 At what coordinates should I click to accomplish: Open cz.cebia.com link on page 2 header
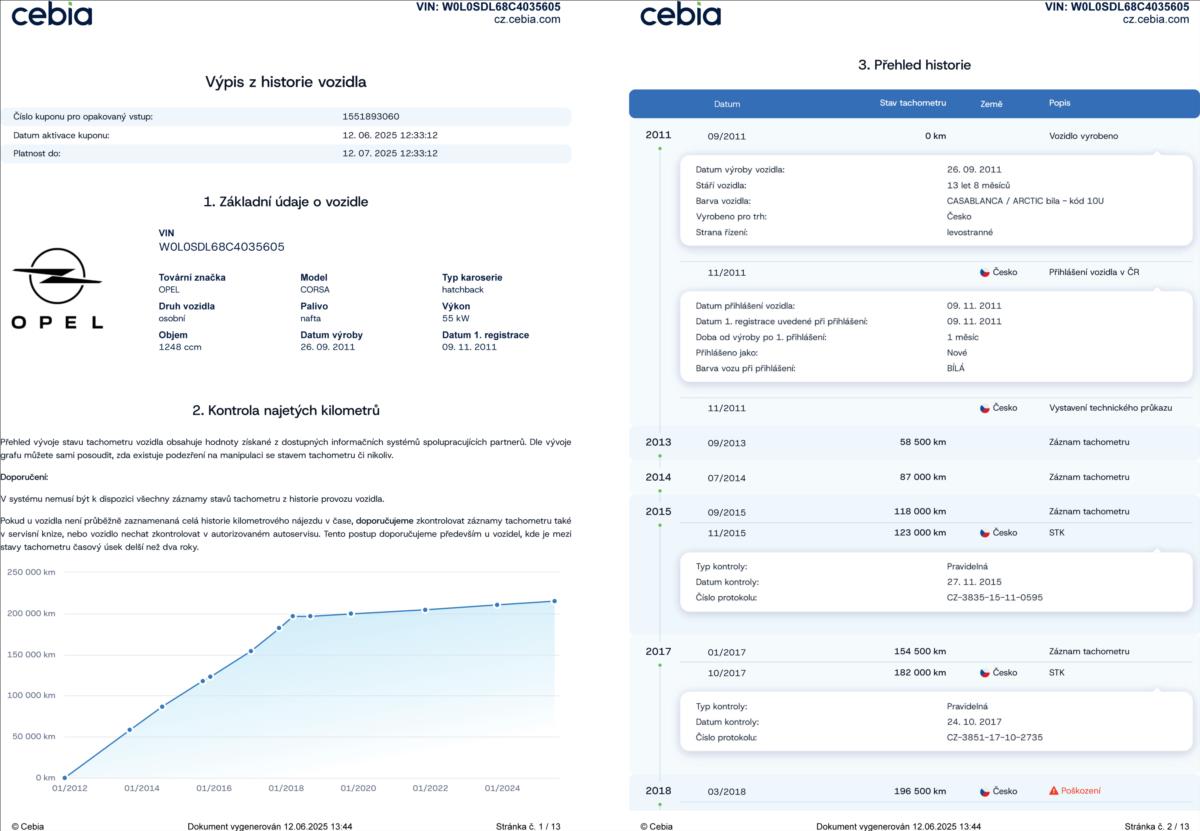point(1156,19)
